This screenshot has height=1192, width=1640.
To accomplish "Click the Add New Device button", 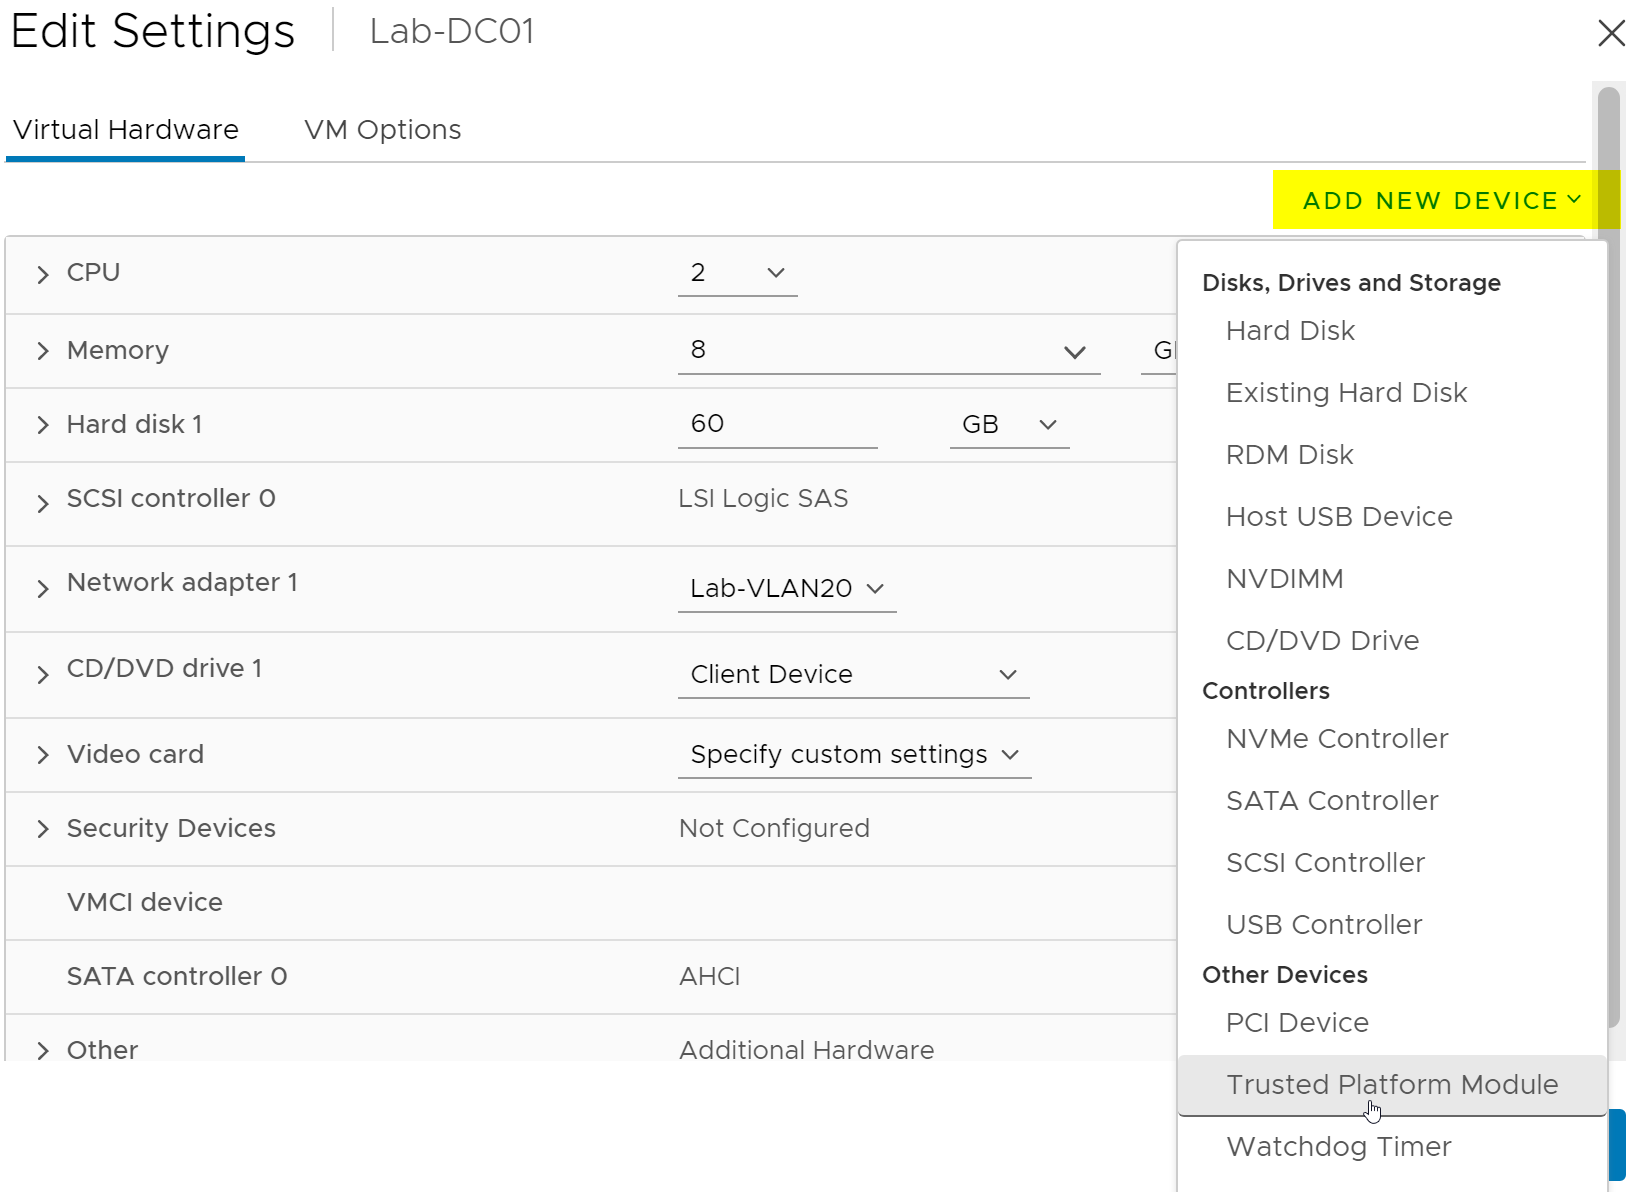I will click(x=1440, y=201).
